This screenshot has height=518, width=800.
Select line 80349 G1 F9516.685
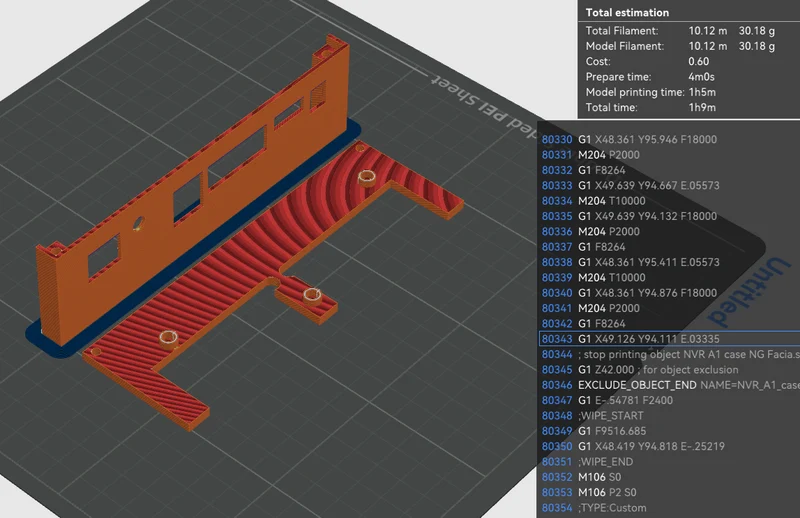[669, 431]
